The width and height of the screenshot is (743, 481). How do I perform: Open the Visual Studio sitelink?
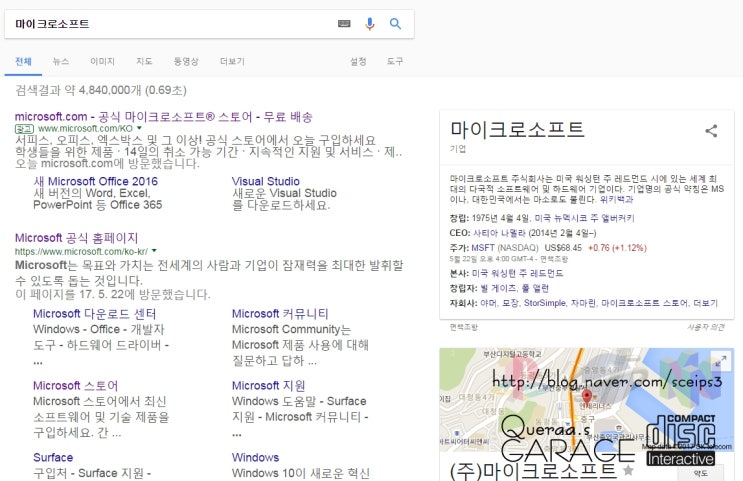[266, 181]
